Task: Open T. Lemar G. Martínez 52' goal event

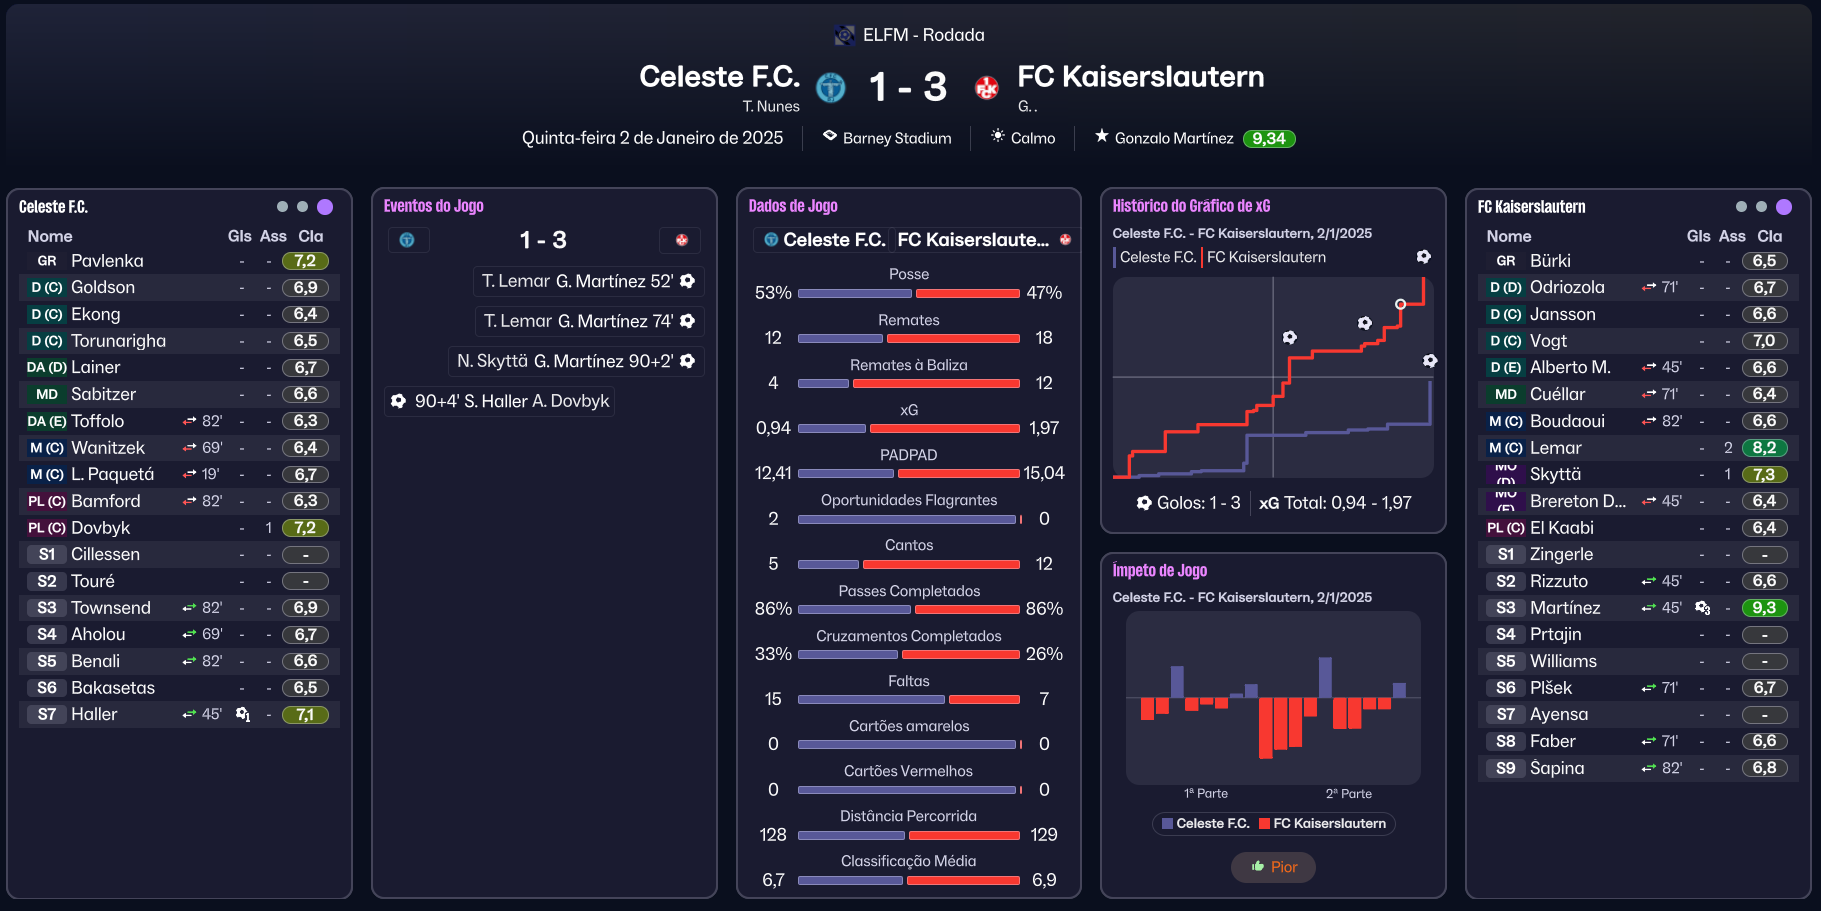Action: (588, 281)
